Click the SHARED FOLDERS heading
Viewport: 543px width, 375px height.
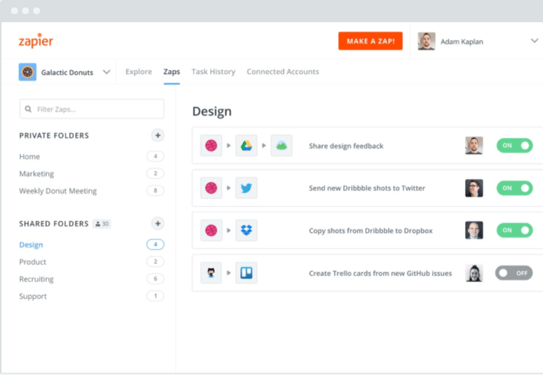(x=54, y=224)
